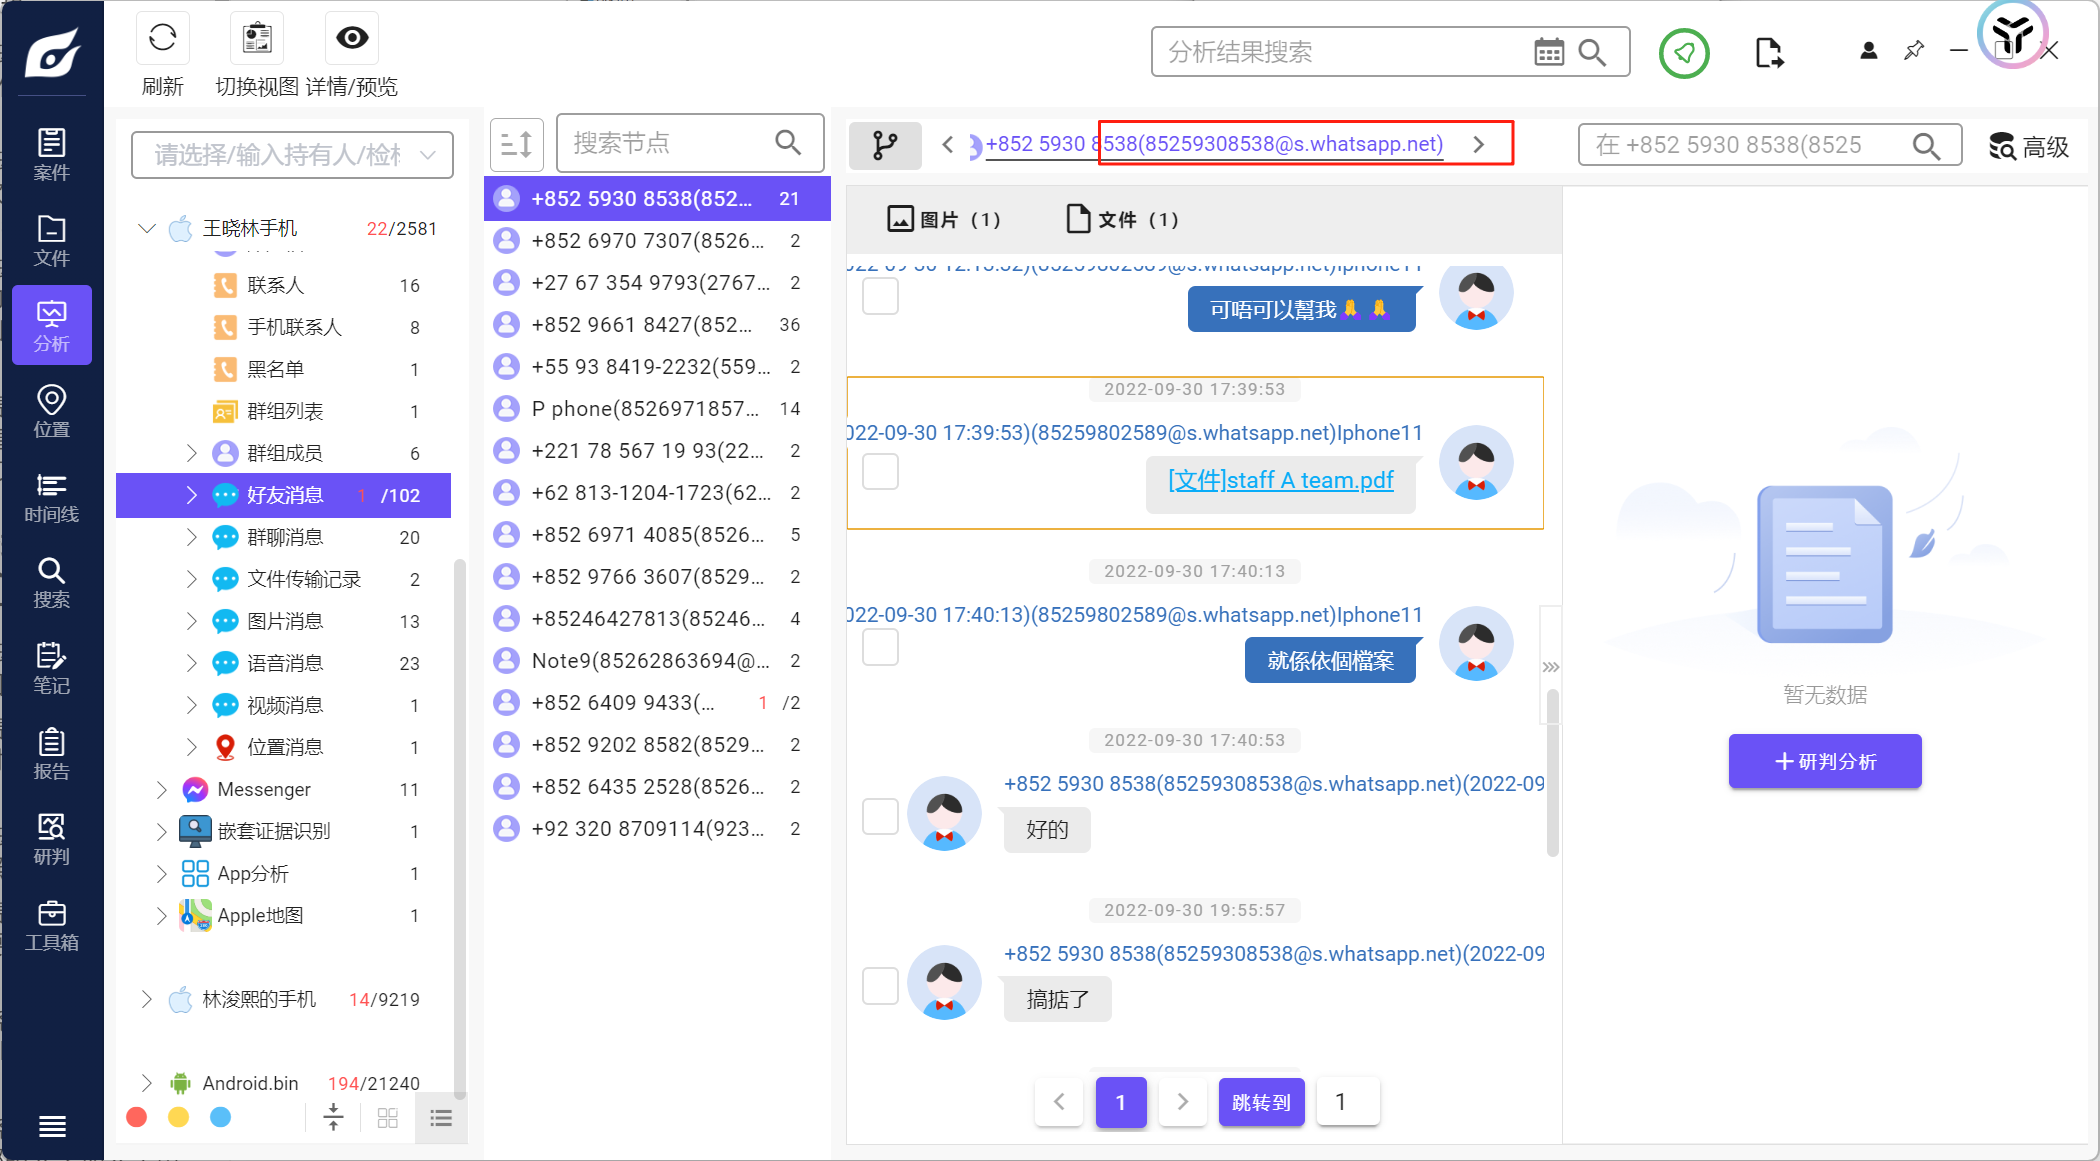Check the box beside staff A team.pdf

click(880, 471)
